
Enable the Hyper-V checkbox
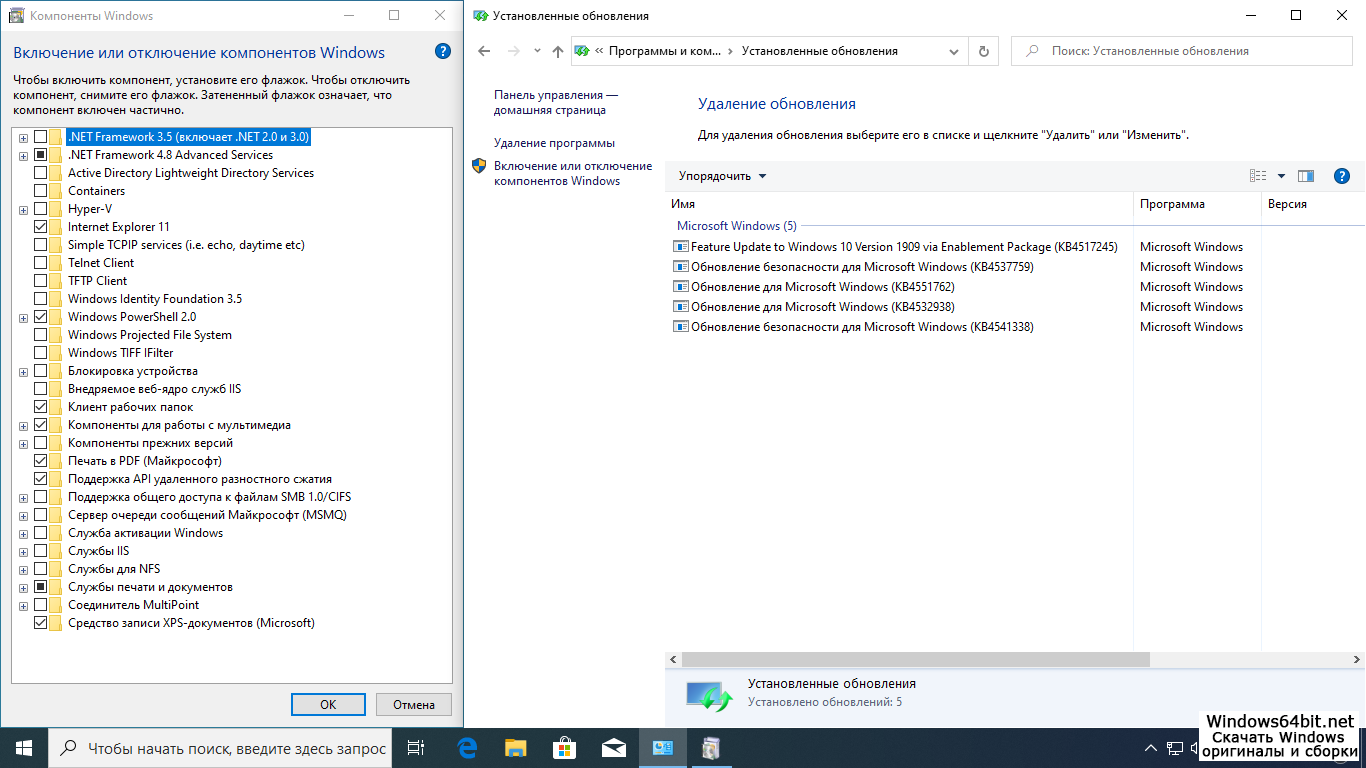point(41,209)
